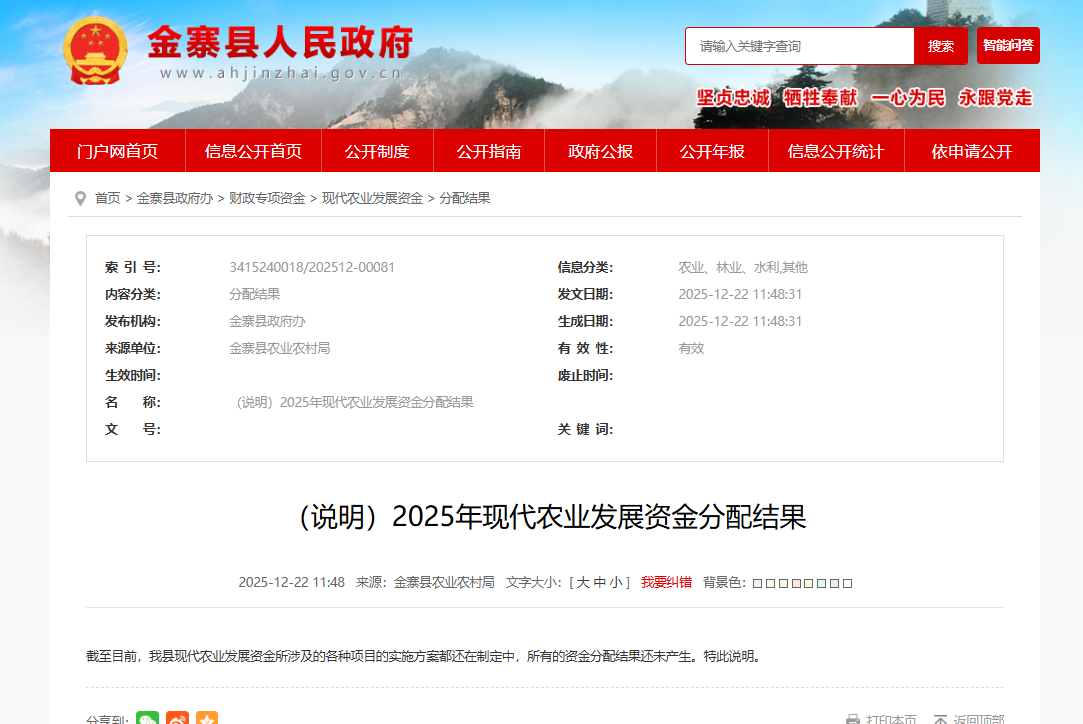The height and width of the screenshot is (724, 1083).
Task: Share the article via Weibo icon
Action: (177, 718)
